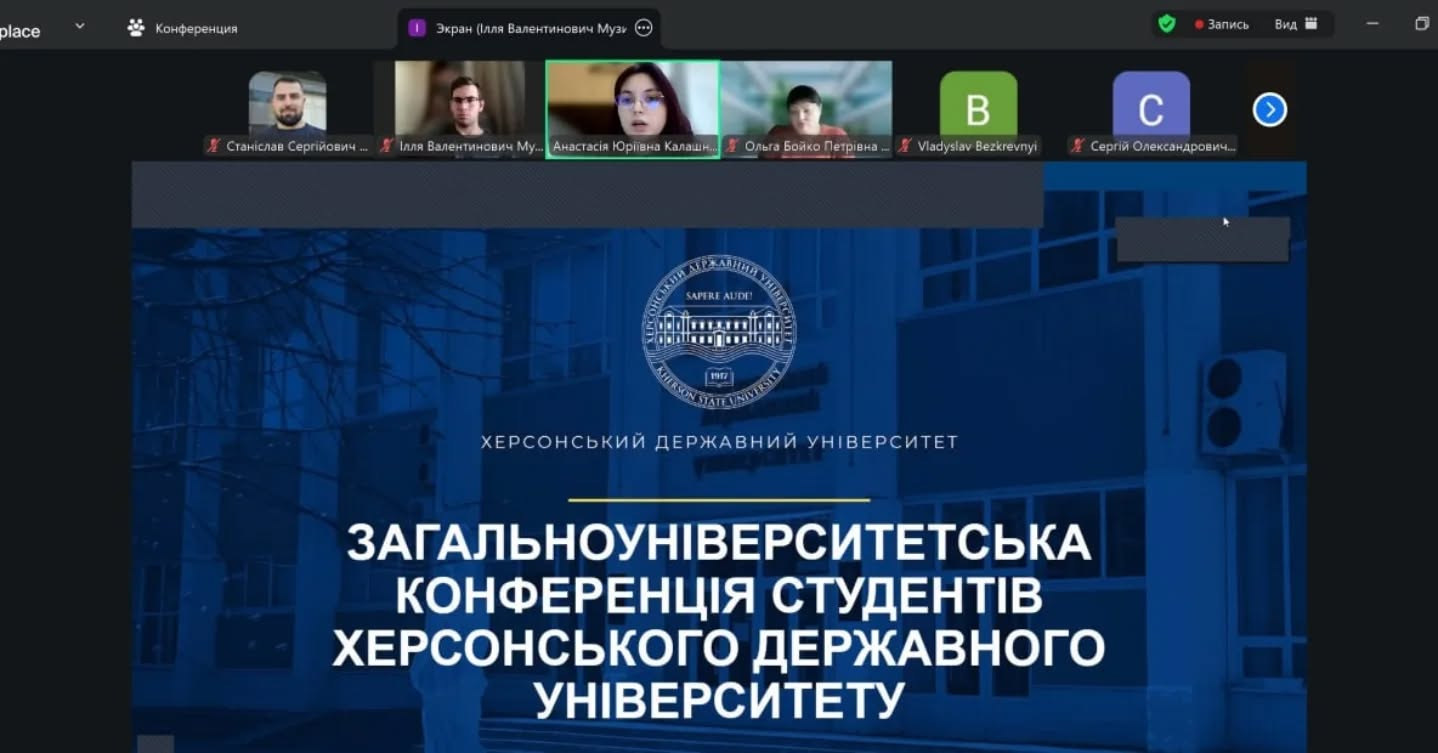Select Анастасія Юріївна's active speaker video
The image size is (1438, 753).
632,98
